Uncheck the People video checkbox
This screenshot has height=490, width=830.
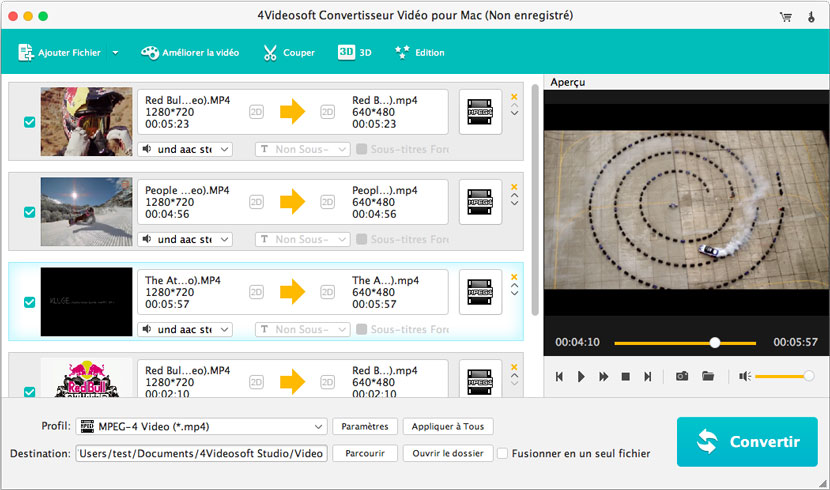click(29, 212)
